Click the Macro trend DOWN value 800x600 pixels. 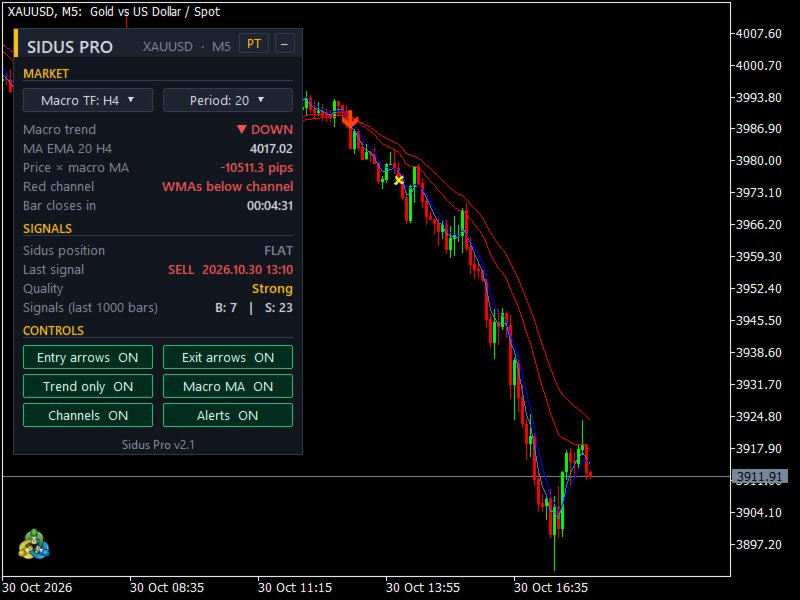[x=265, y=130]
